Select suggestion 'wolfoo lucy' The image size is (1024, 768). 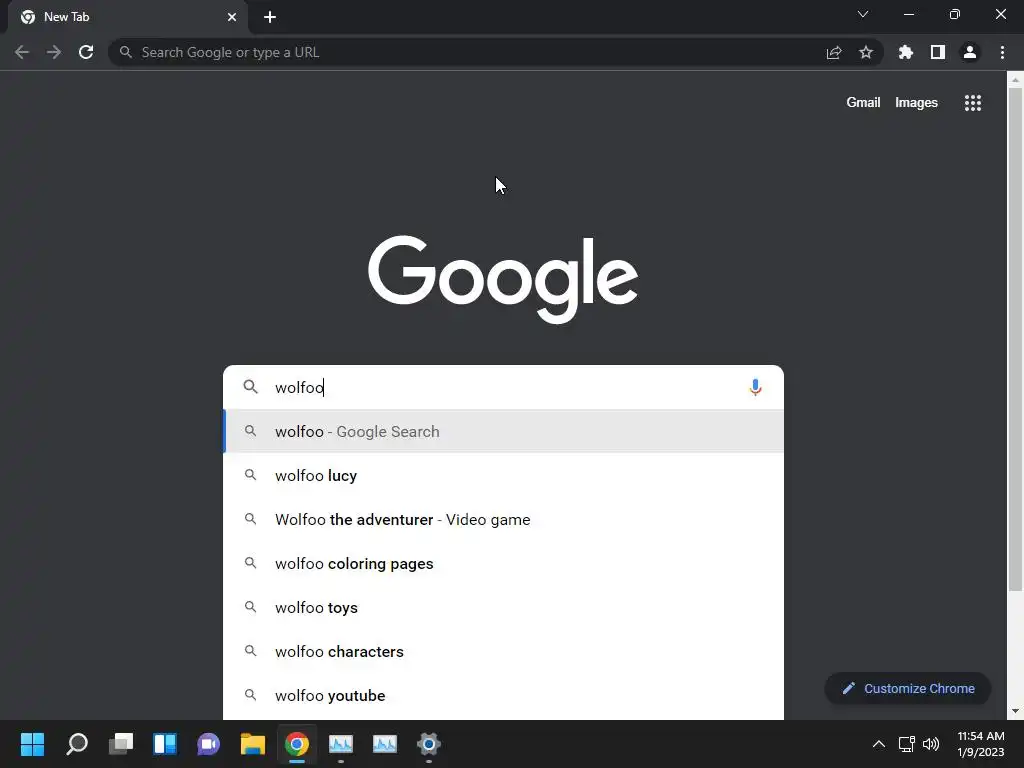(504, 475)
